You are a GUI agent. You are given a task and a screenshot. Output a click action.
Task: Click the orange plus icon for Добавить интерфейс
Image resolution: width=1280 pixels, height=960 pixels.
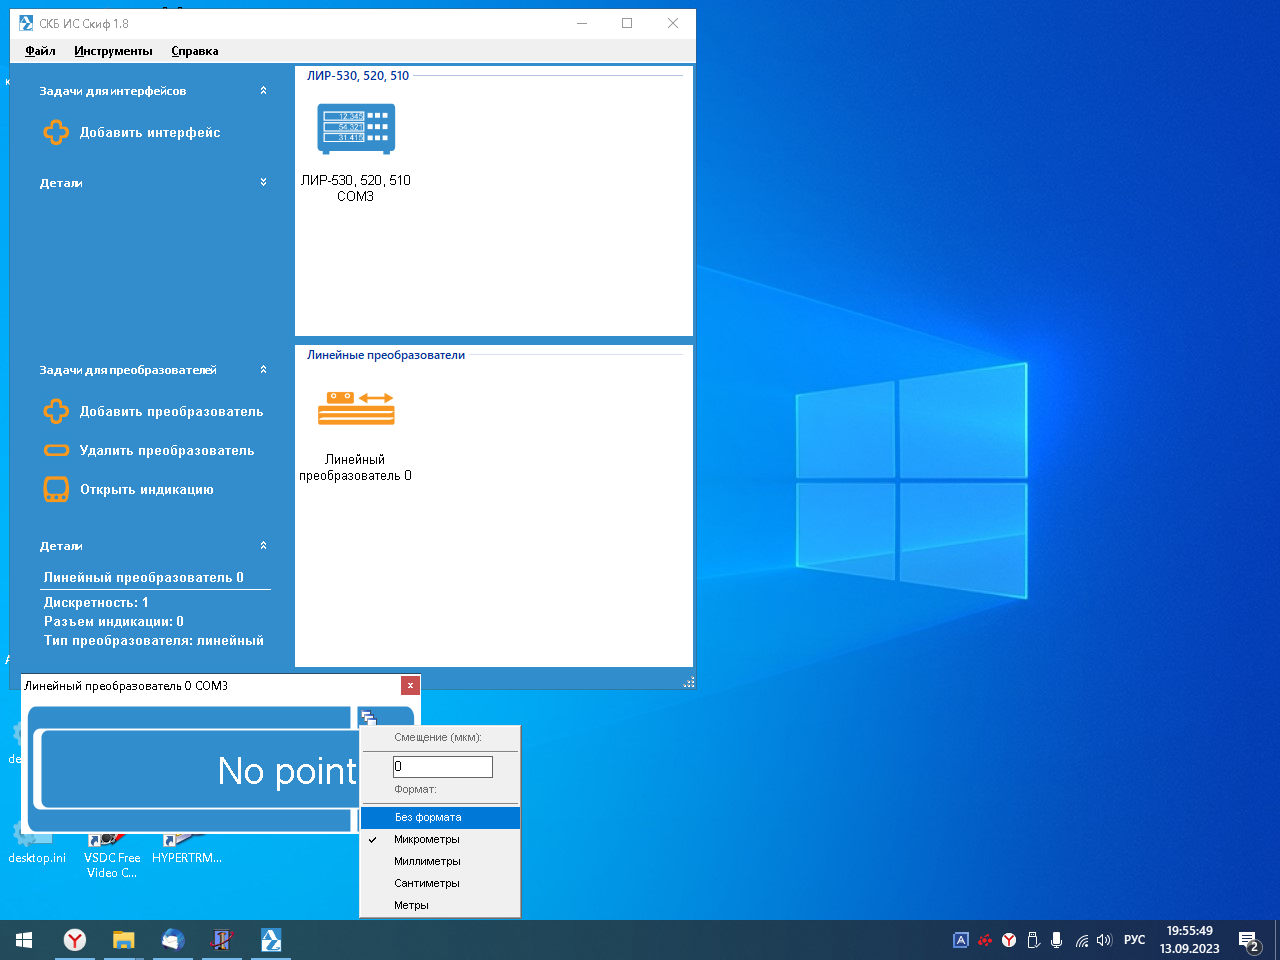56,132
